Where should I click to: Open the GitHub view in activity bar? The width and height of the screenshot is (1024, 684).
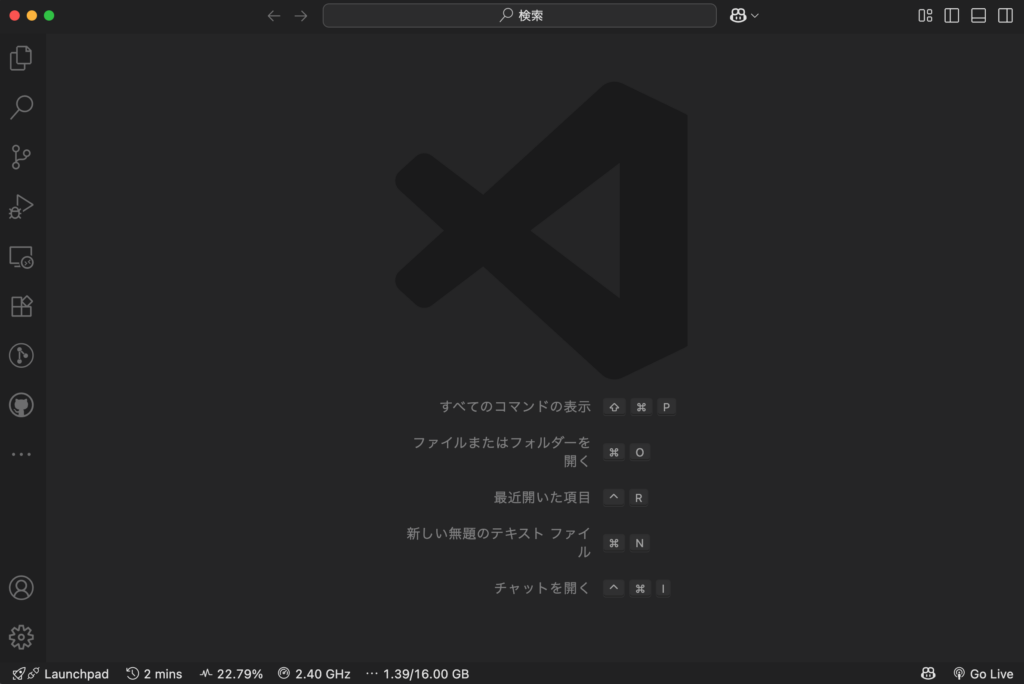[x=21, y=405]
